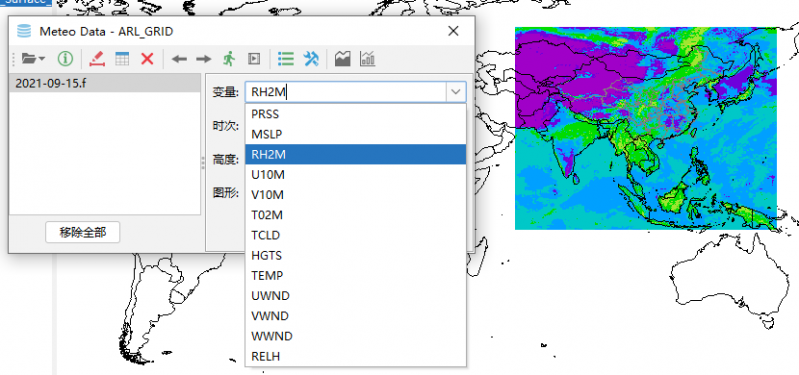Remove data file red X icon
Viewport: 799px width, 375px height.
point(147,59)
